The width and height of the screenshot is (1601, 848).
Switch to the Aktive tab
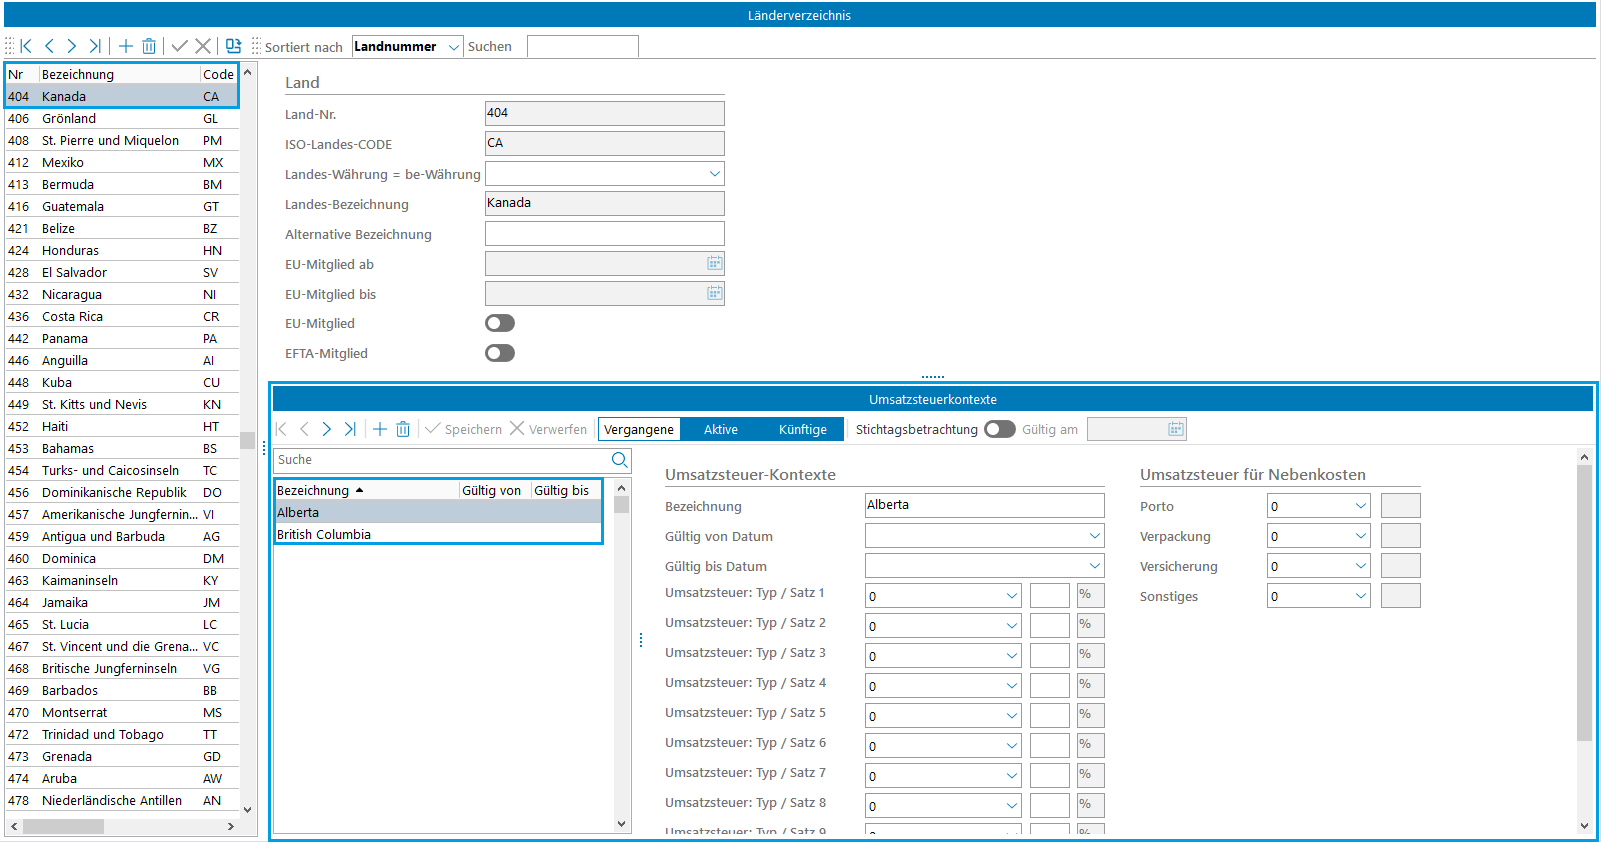tap(720, 429)
